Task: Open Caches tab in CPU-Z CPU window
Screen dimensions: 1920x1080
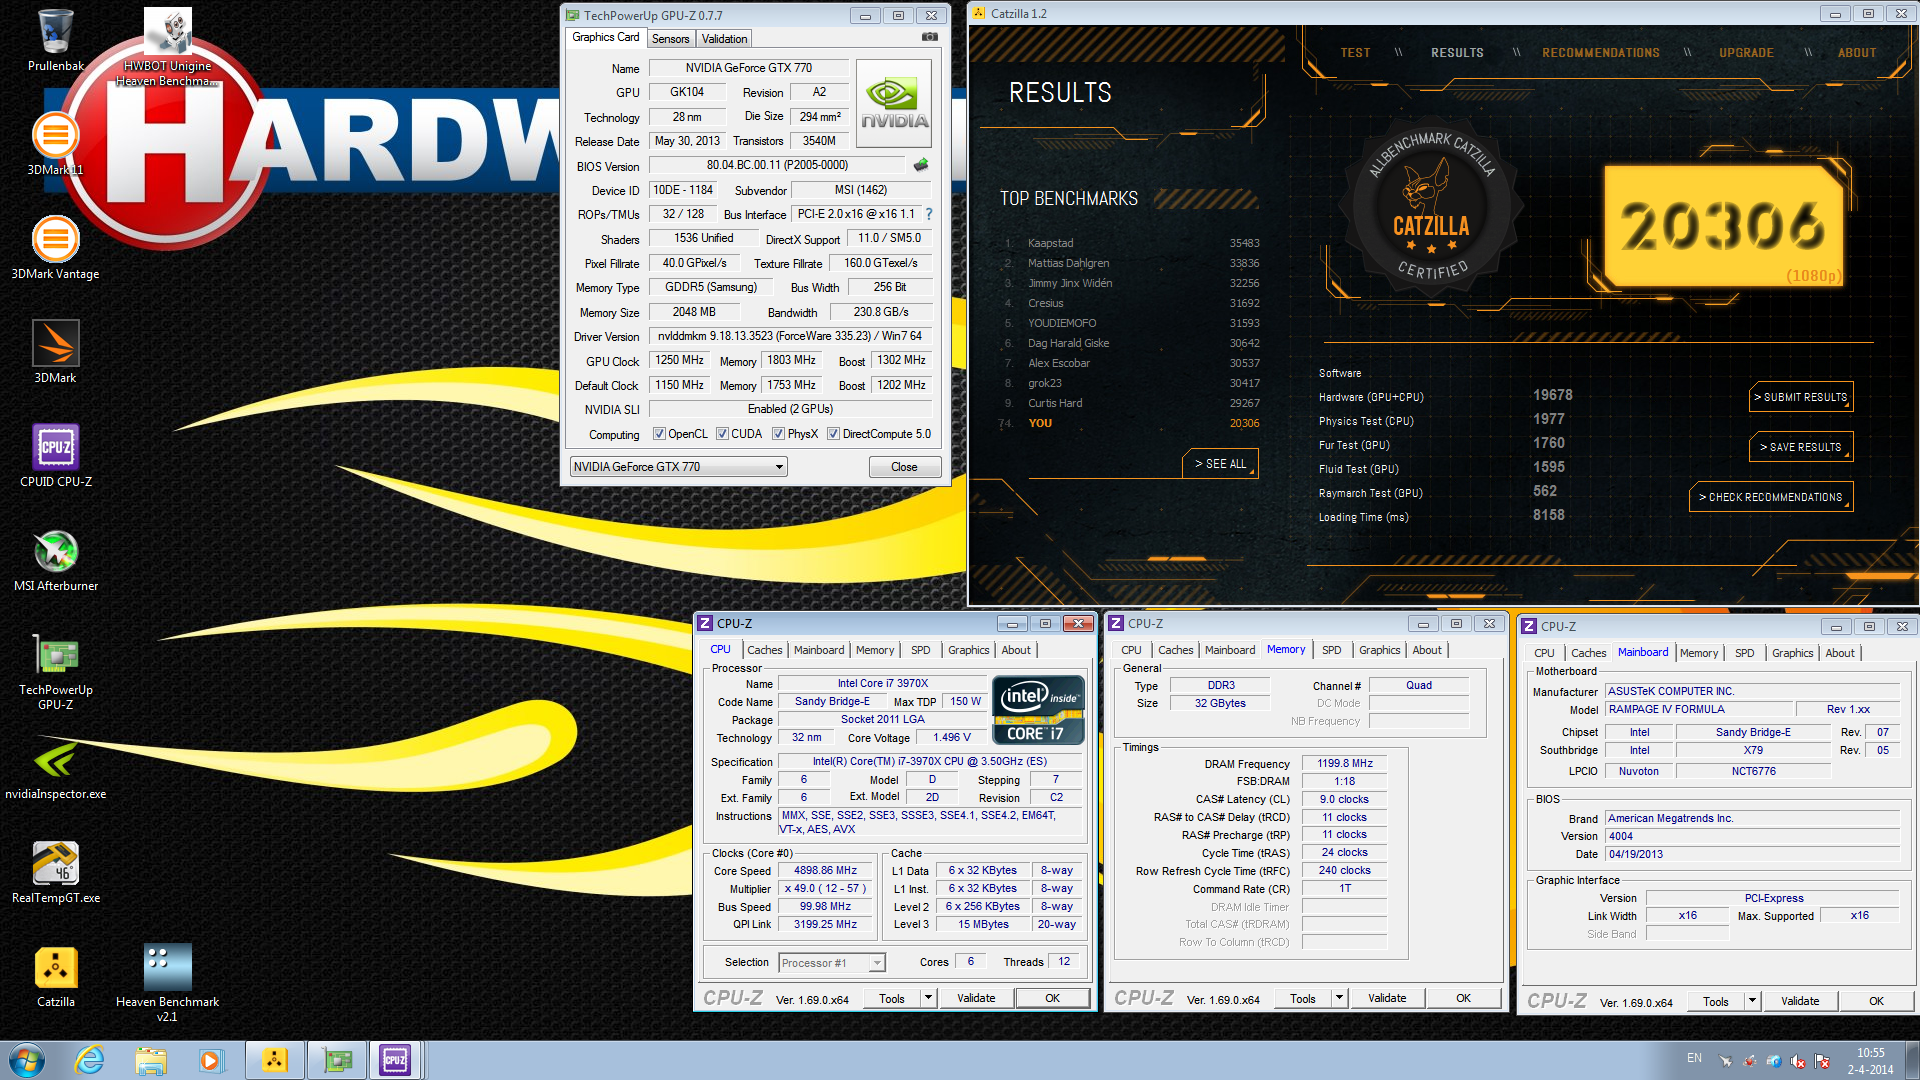Action: (765, 650)
